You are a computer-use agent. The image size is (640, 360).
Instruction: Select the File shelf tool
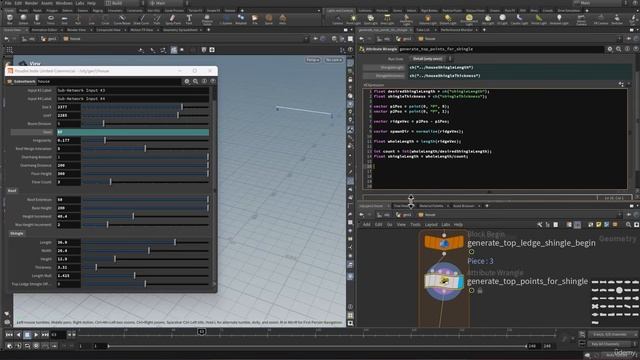click(x=255, y=19)
